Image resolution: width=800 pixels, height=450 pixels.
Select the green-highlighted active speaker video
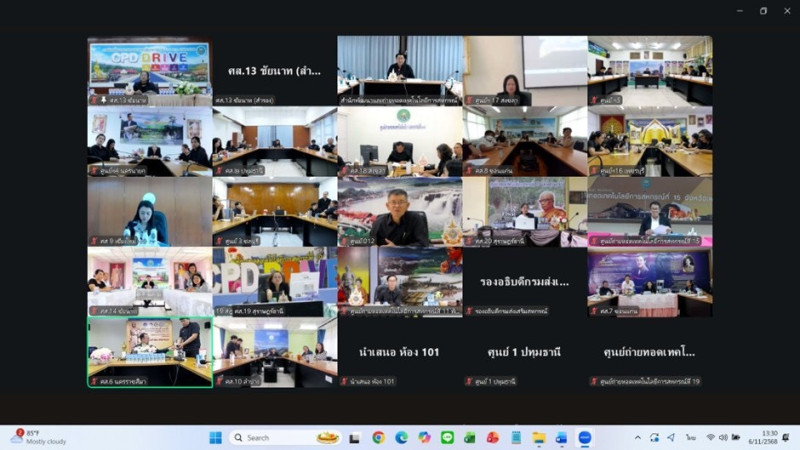[149, 352]
